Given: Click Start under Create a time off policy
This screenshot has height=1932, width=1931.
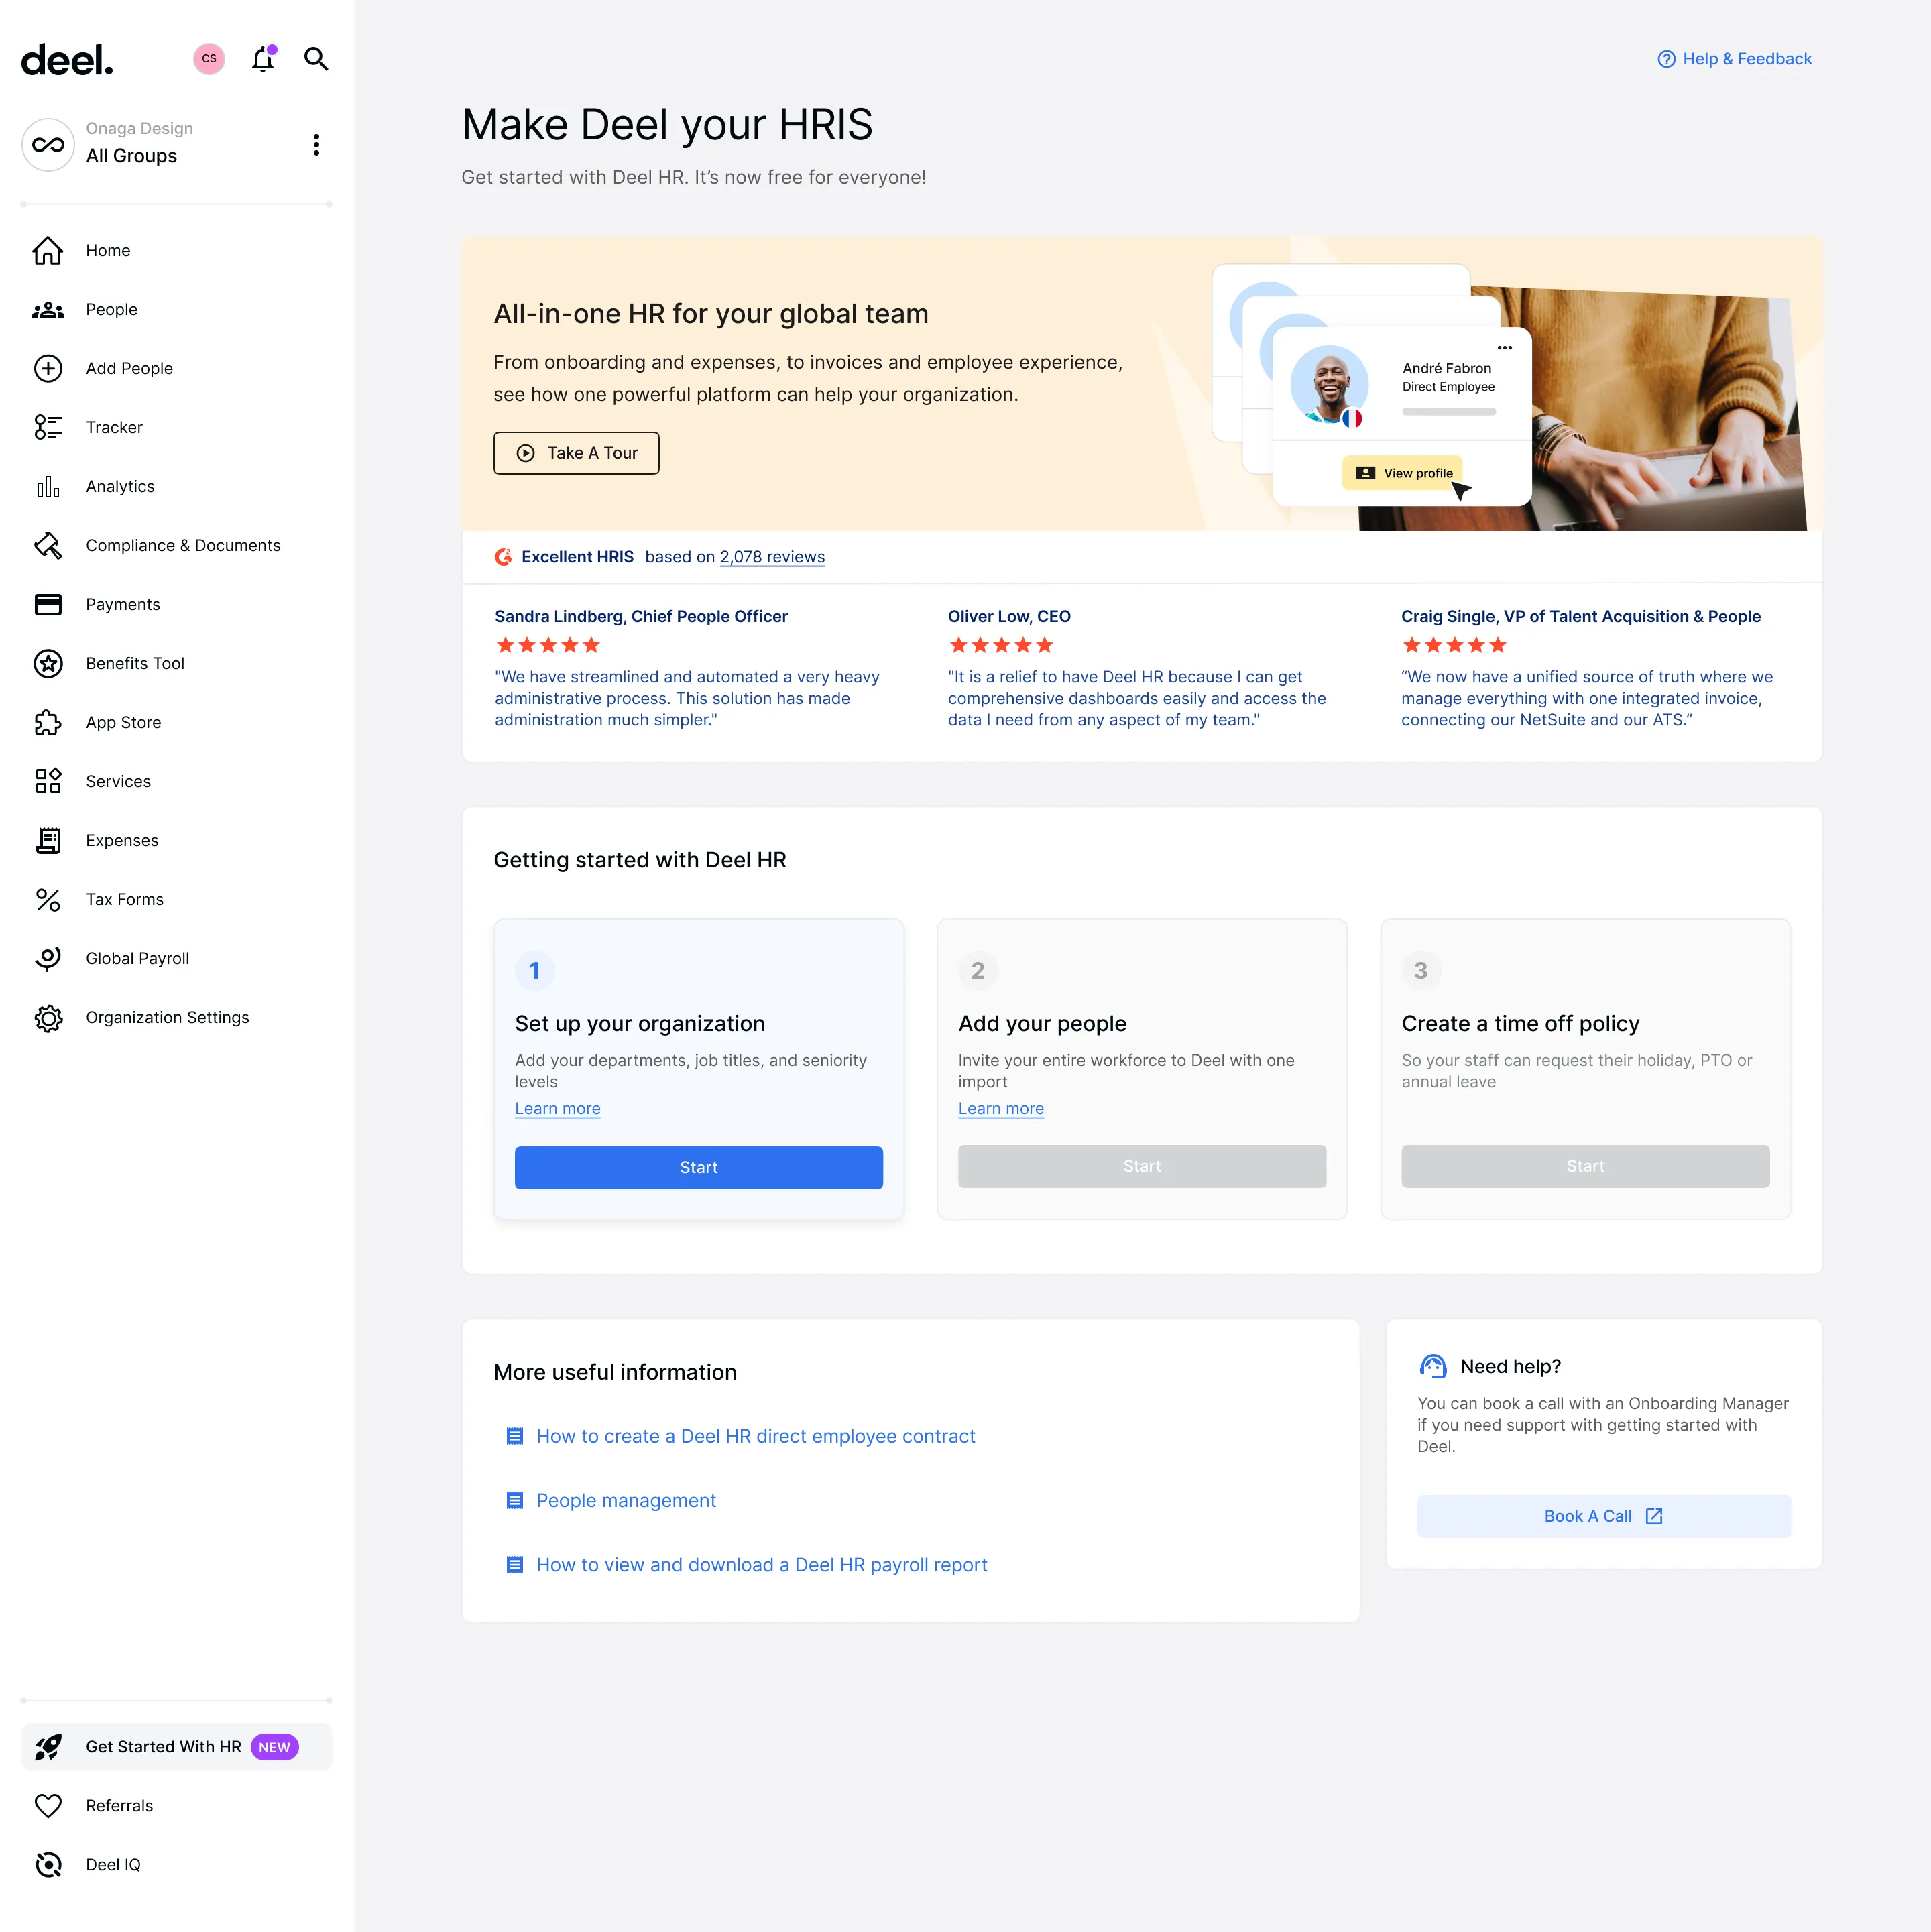Looking at the screenshot, I should 1585,1167.
